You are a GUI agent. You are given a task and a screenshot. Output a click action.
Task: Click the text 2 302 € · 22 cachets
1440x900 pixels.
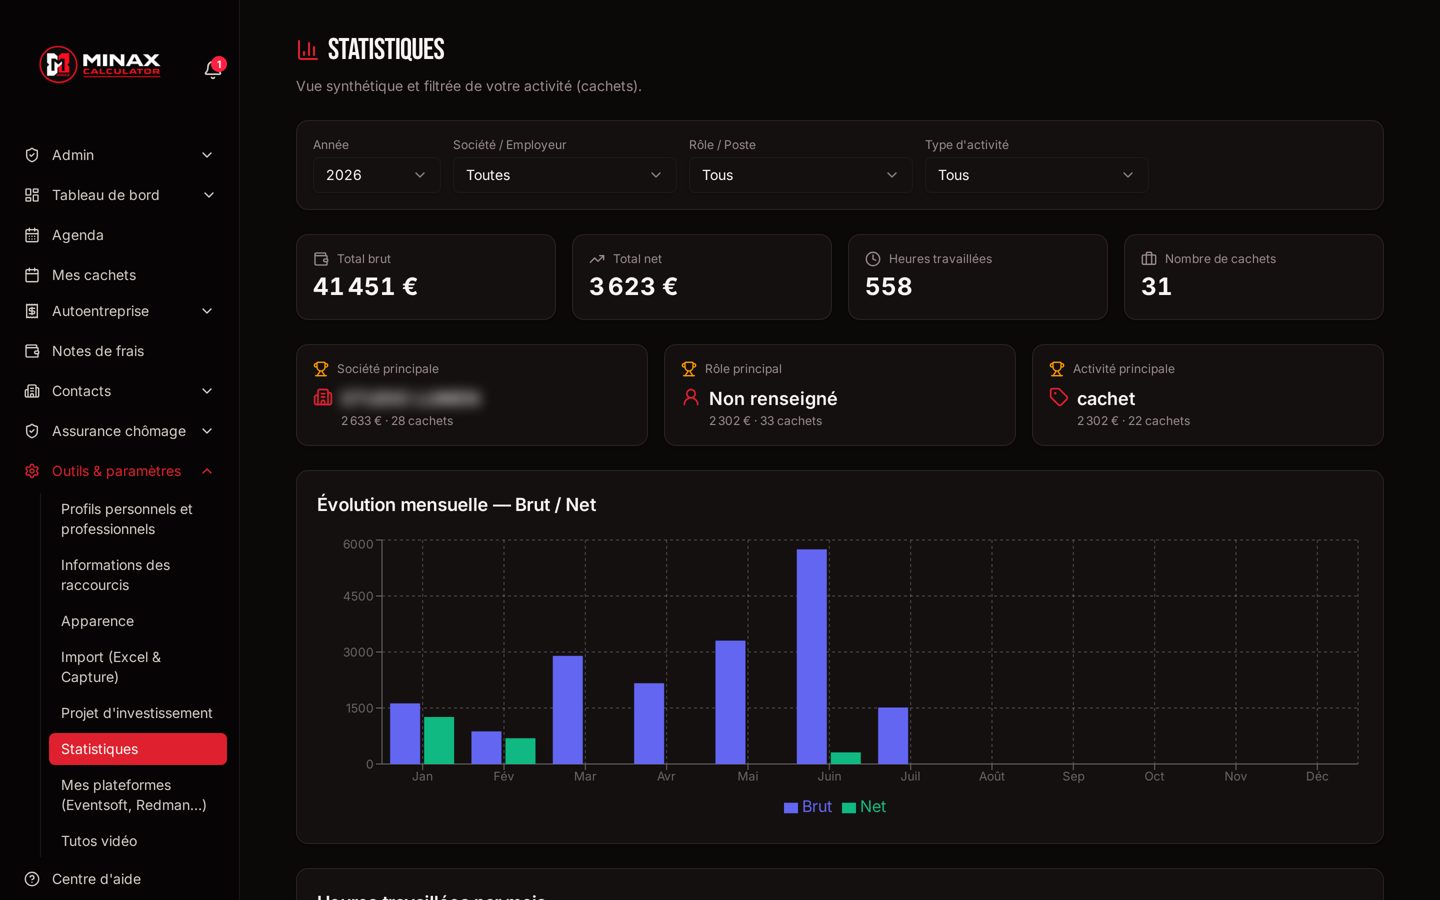pos(1133,421)
